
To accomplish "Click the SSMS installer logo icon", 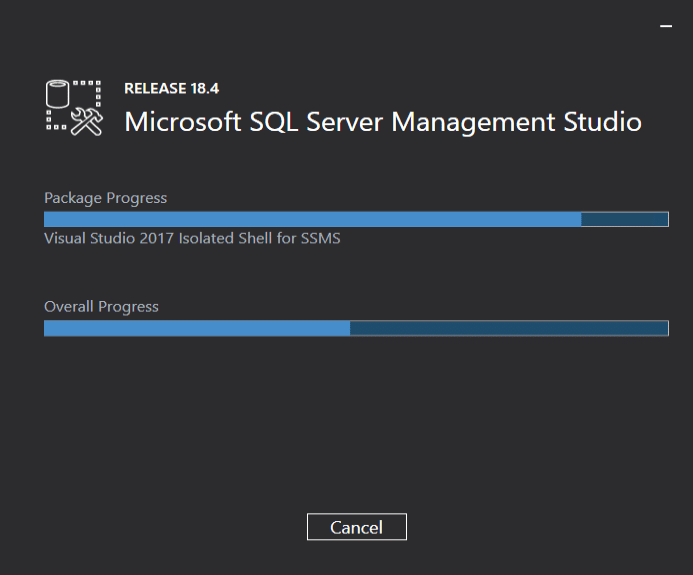I will (x=74, y=107).
